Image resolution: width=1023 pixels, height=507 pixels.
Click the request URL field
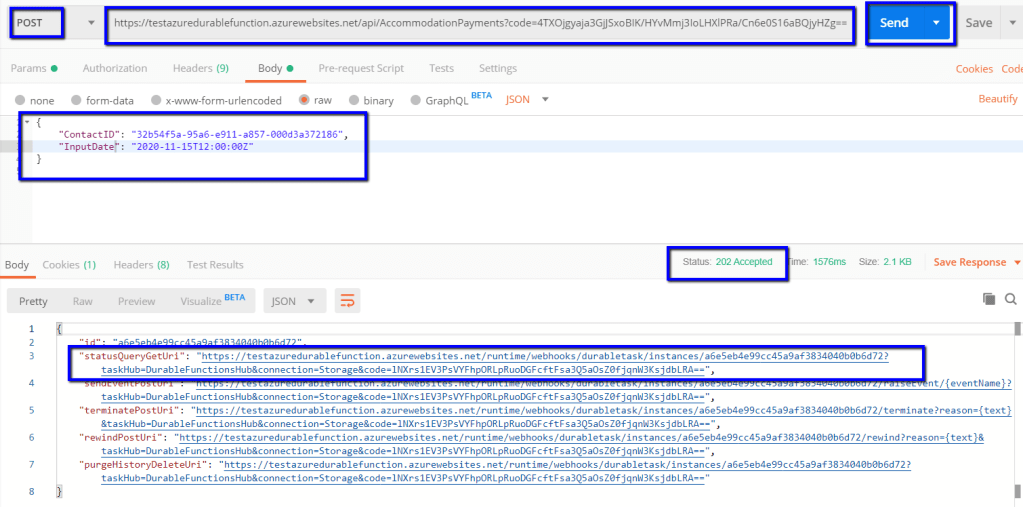pos(480,22)
